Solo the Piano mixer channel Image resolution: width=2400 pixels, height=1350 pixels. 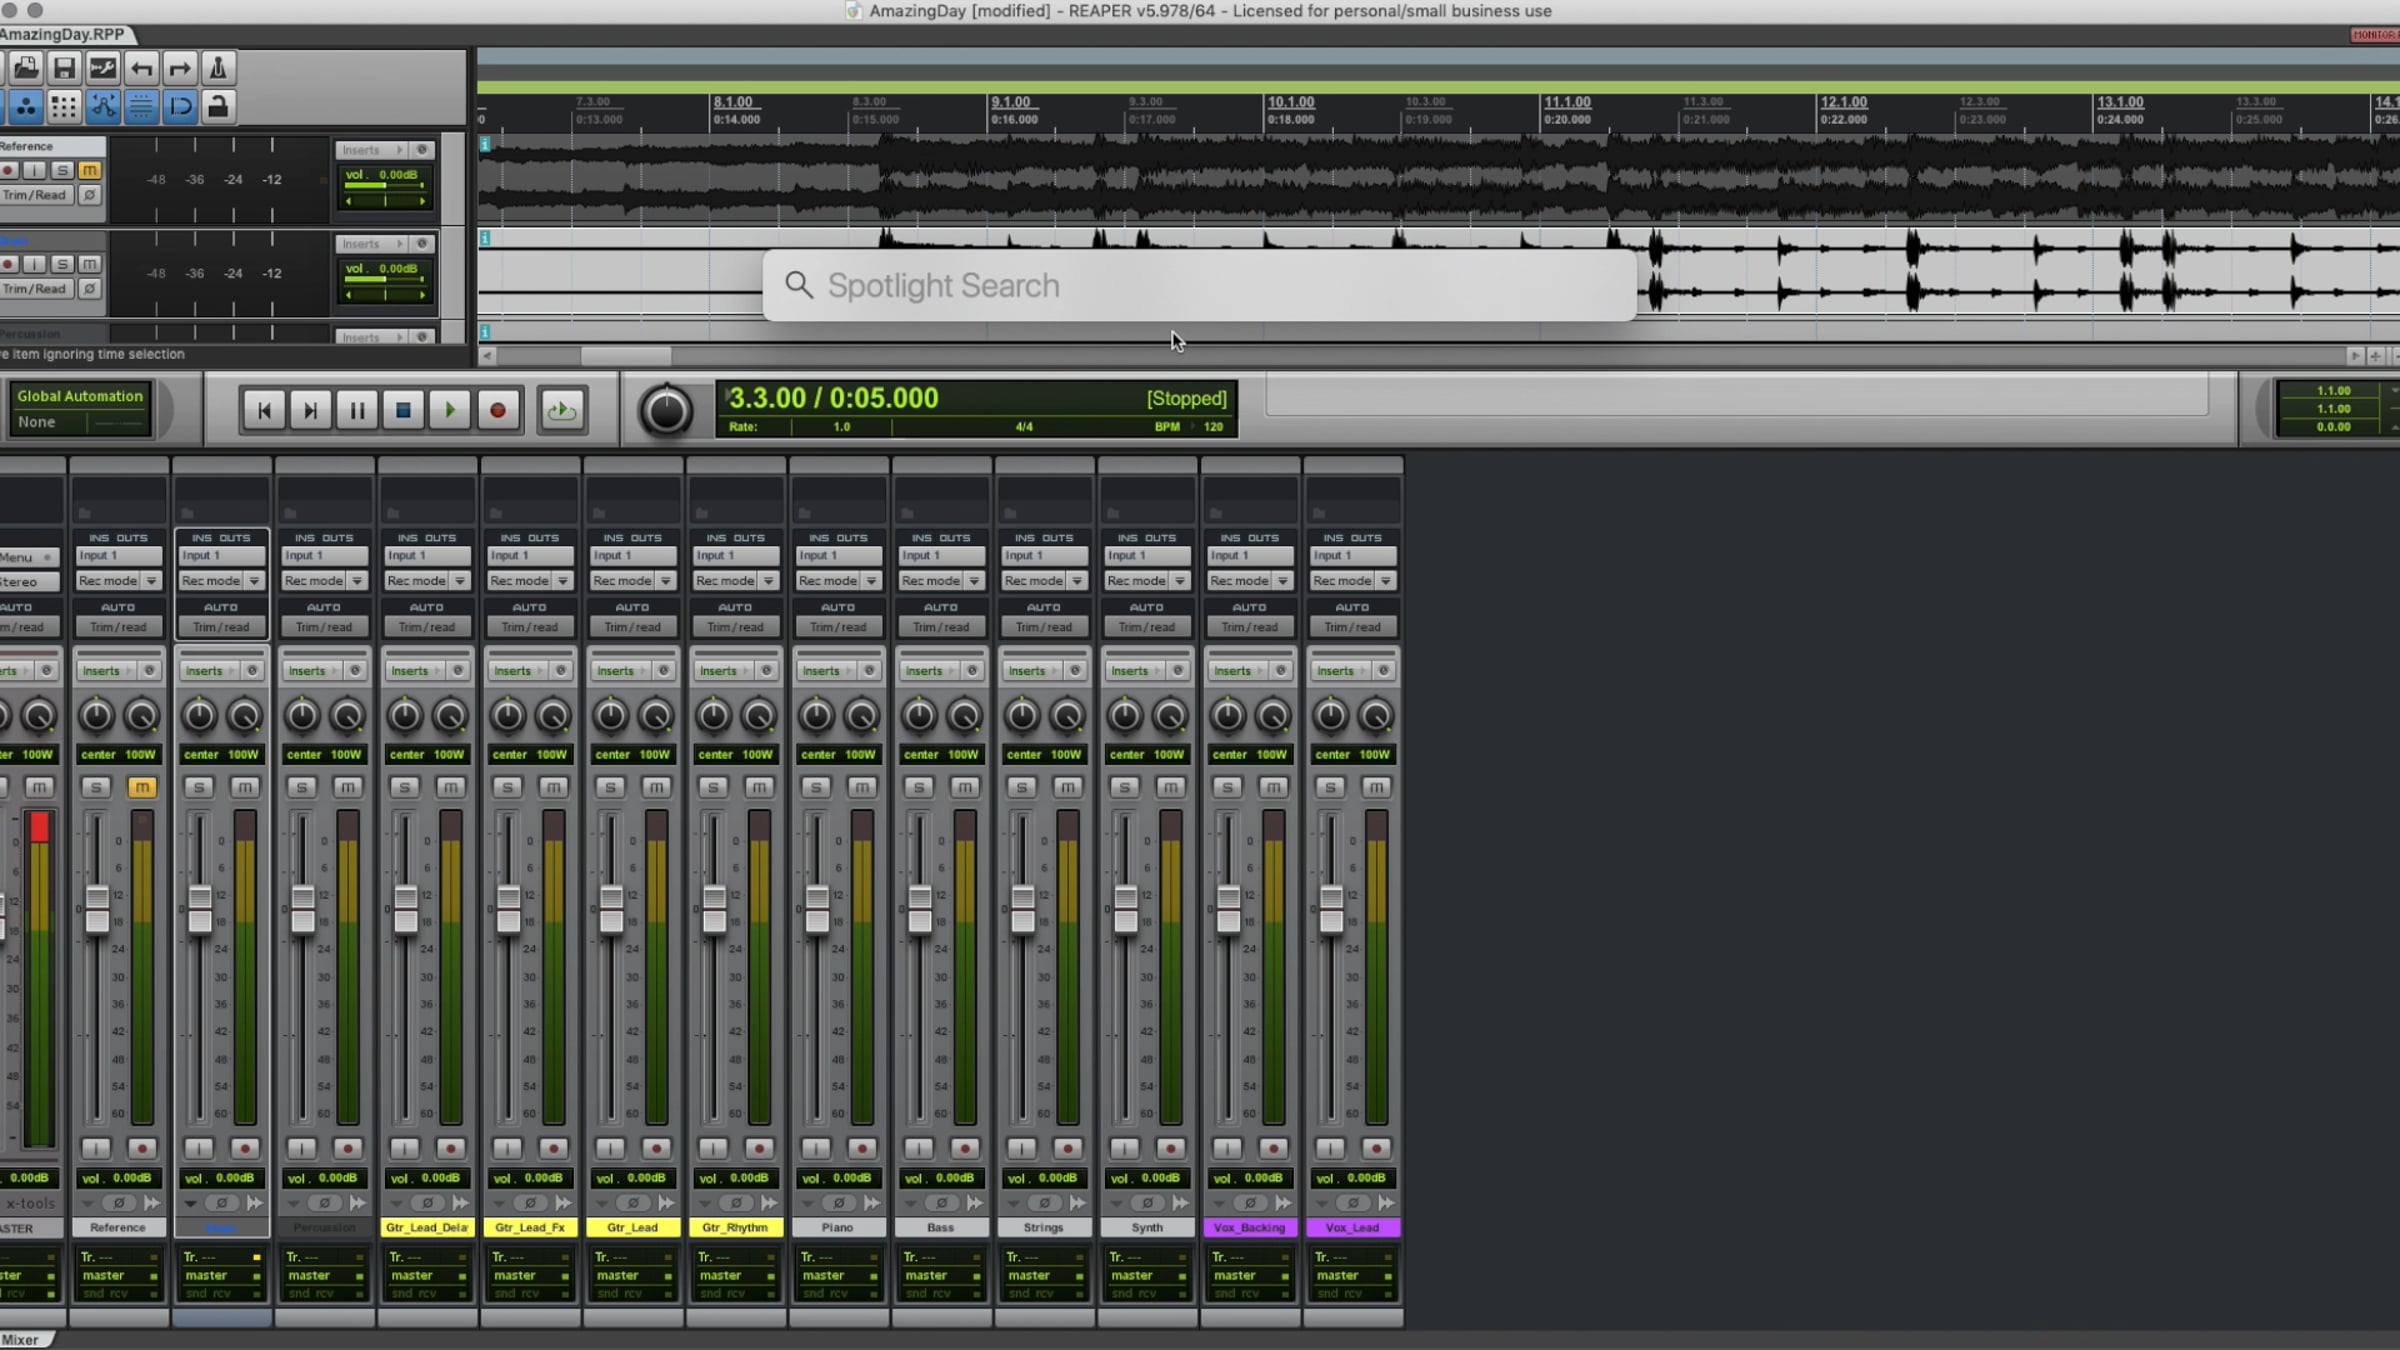coord(816,787)
